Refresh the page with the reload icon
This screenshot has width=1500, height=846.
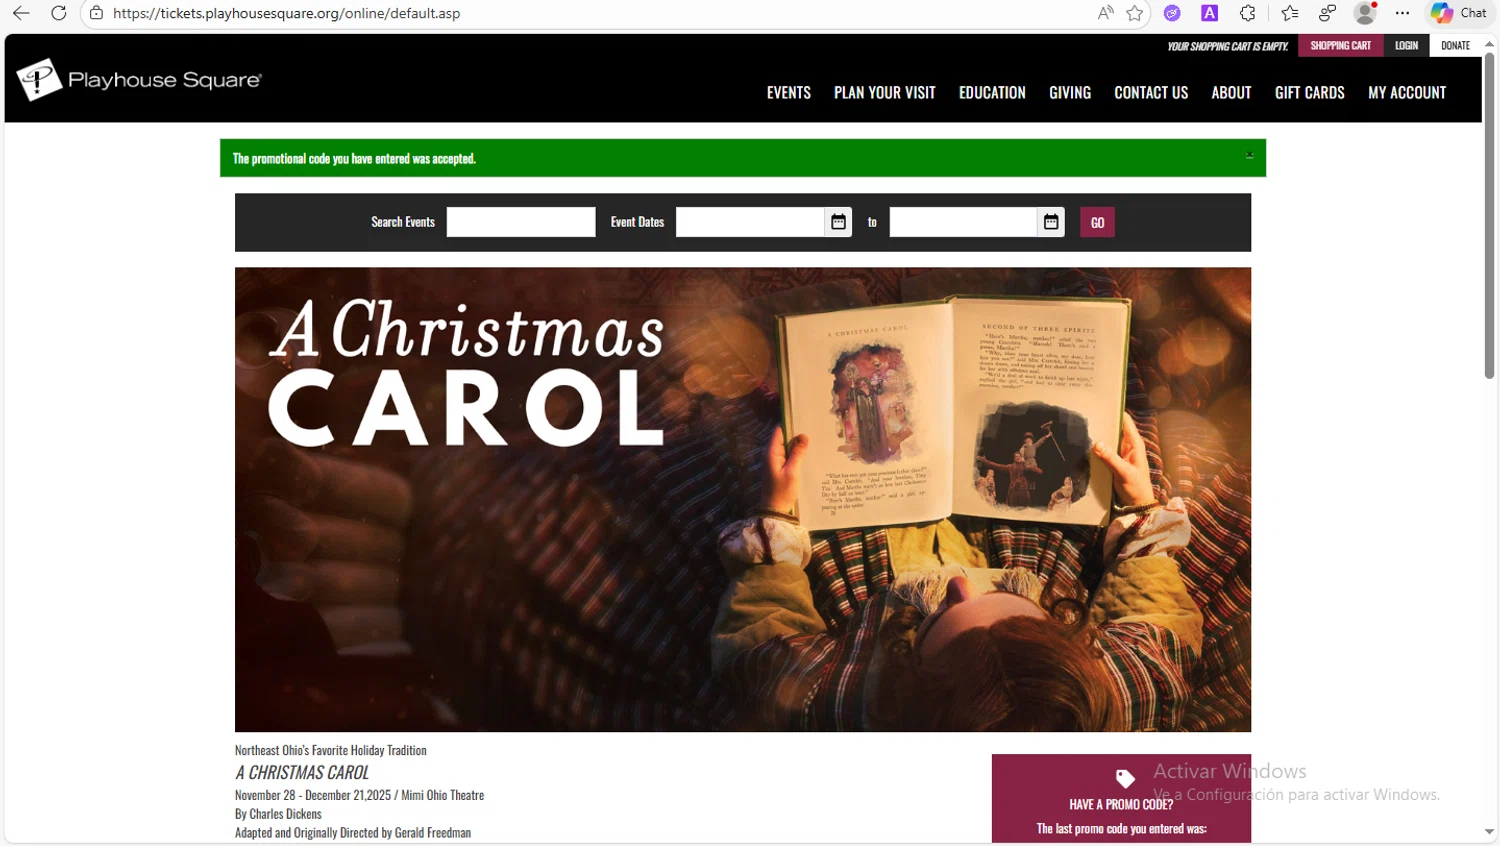[x=59, y=13]
